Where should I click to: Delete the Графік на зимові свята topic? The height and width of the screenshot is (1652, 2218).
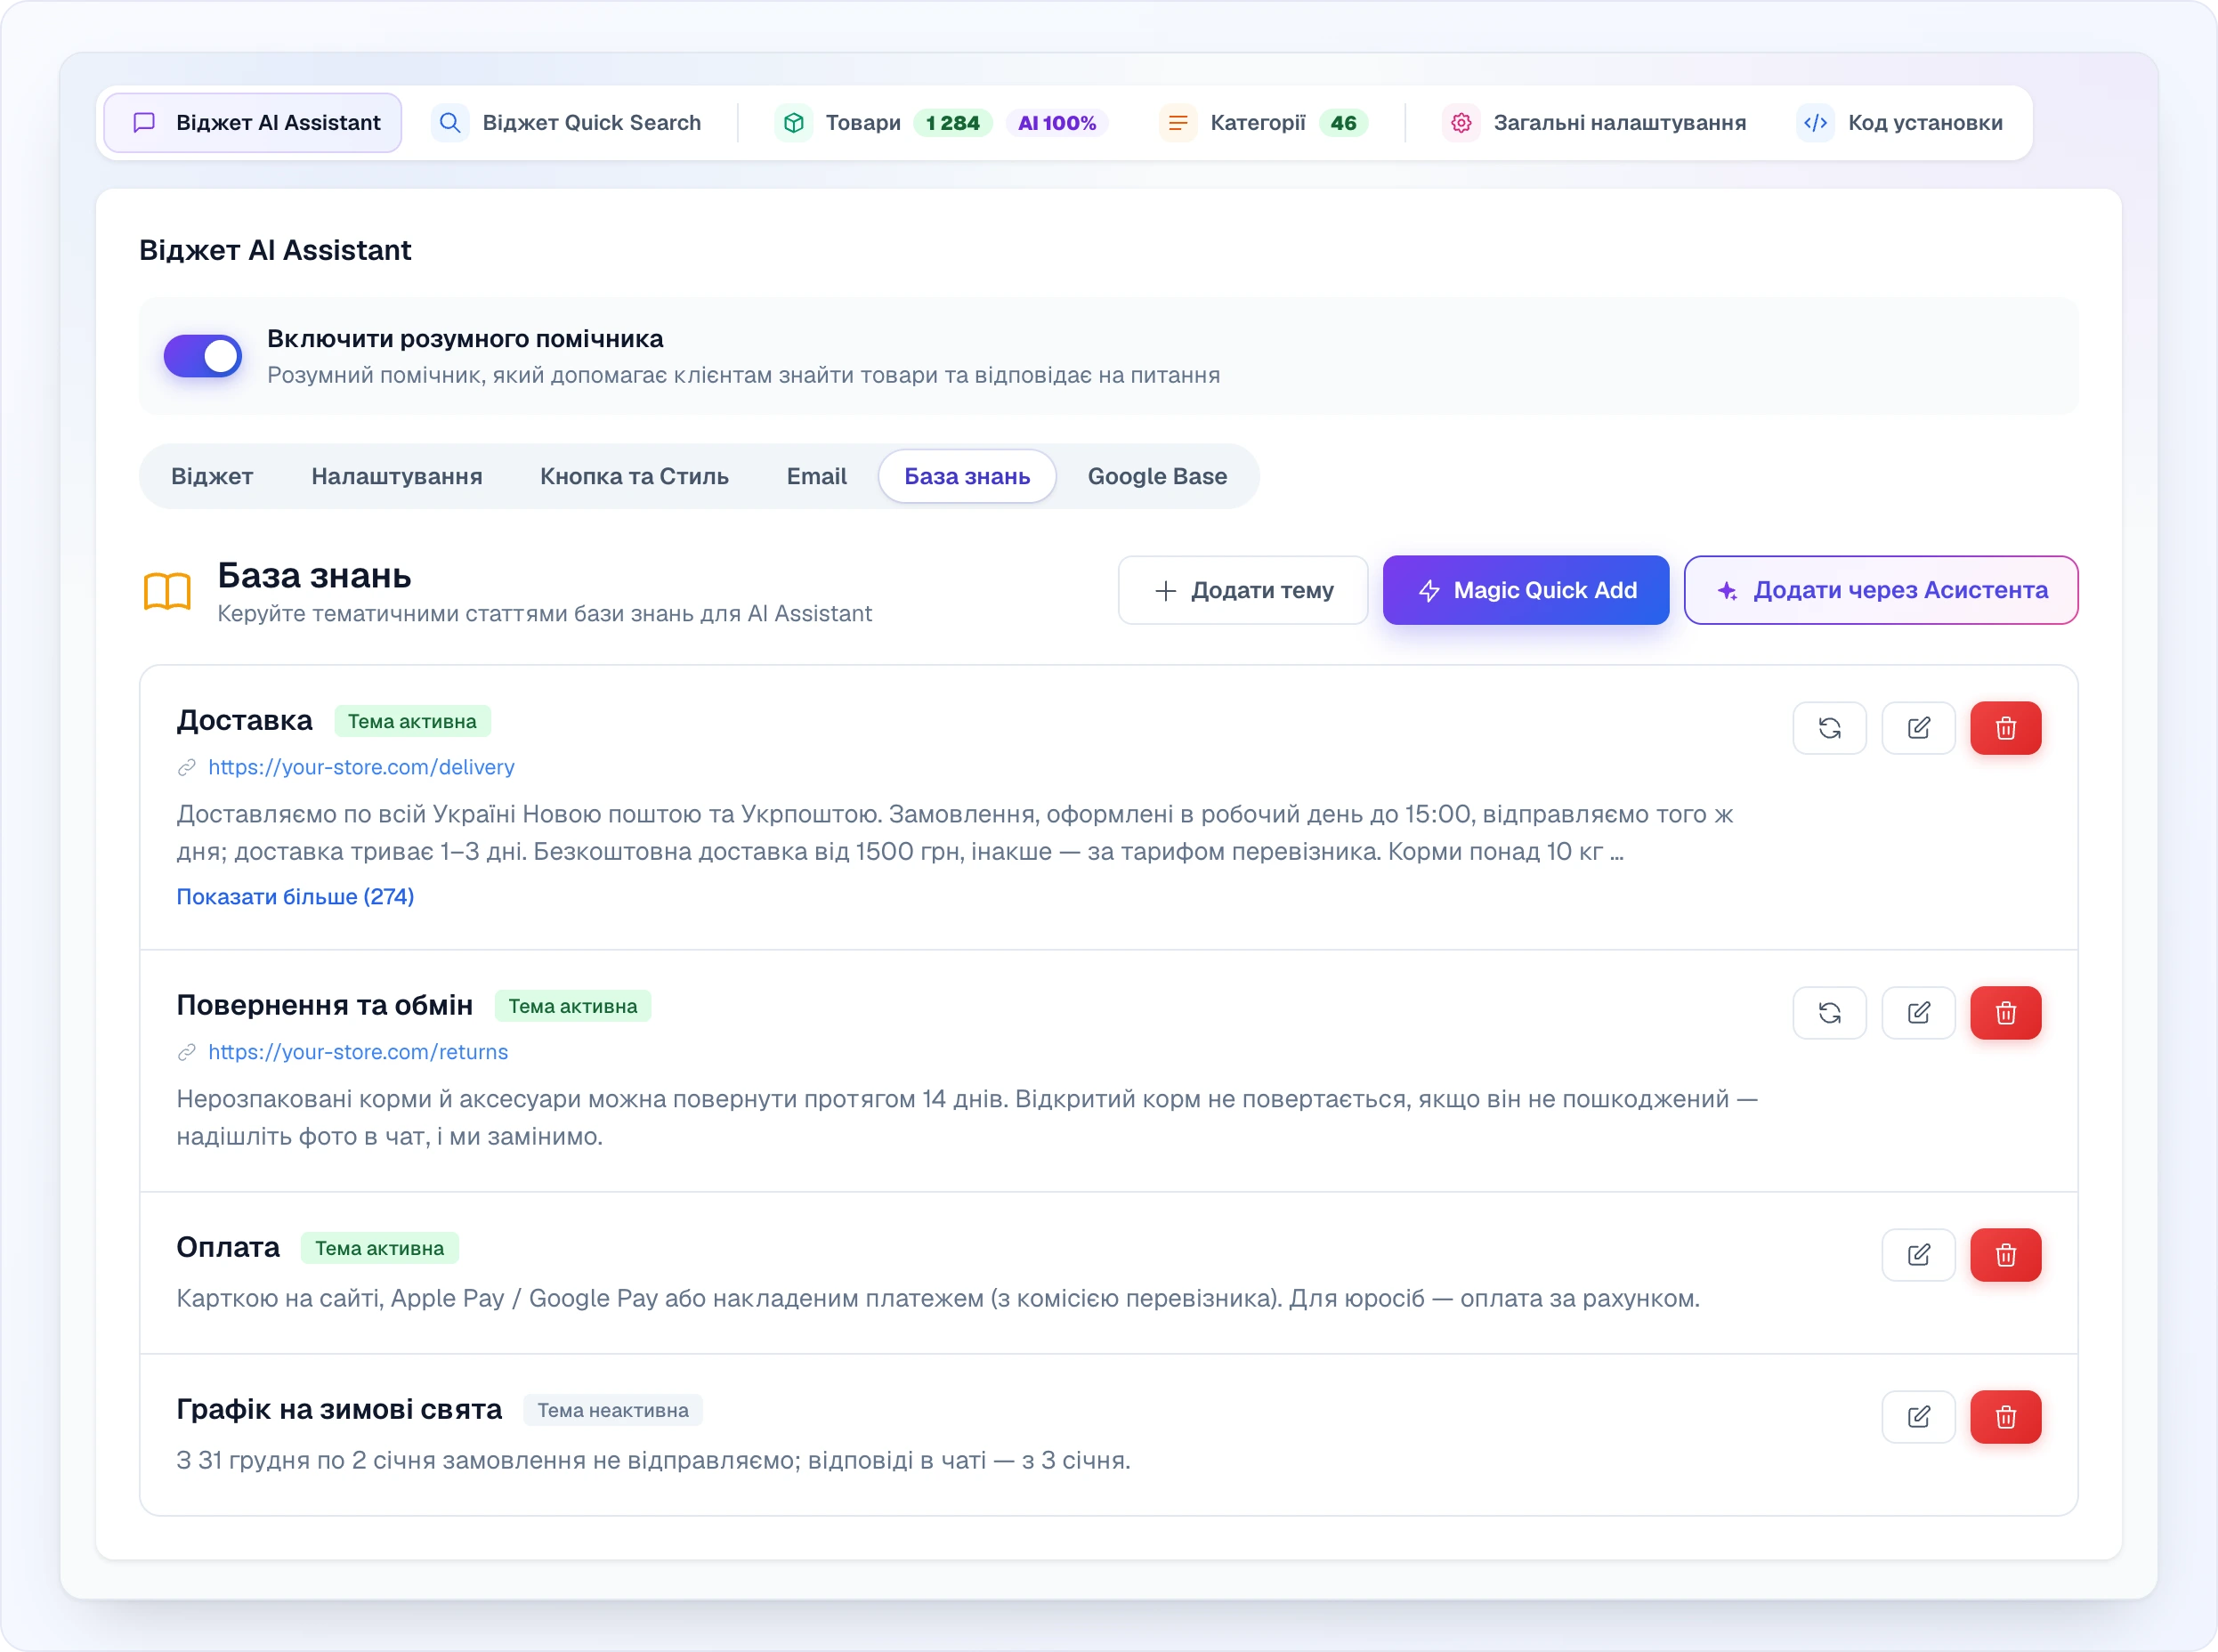click(x=2005, y=1417)
